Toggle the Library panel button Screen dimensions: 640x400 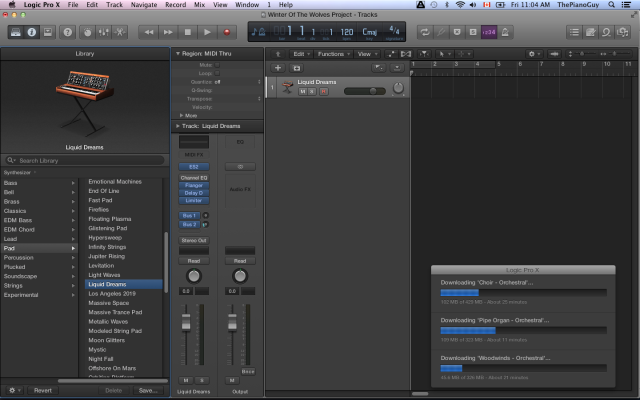coord(16,32)
